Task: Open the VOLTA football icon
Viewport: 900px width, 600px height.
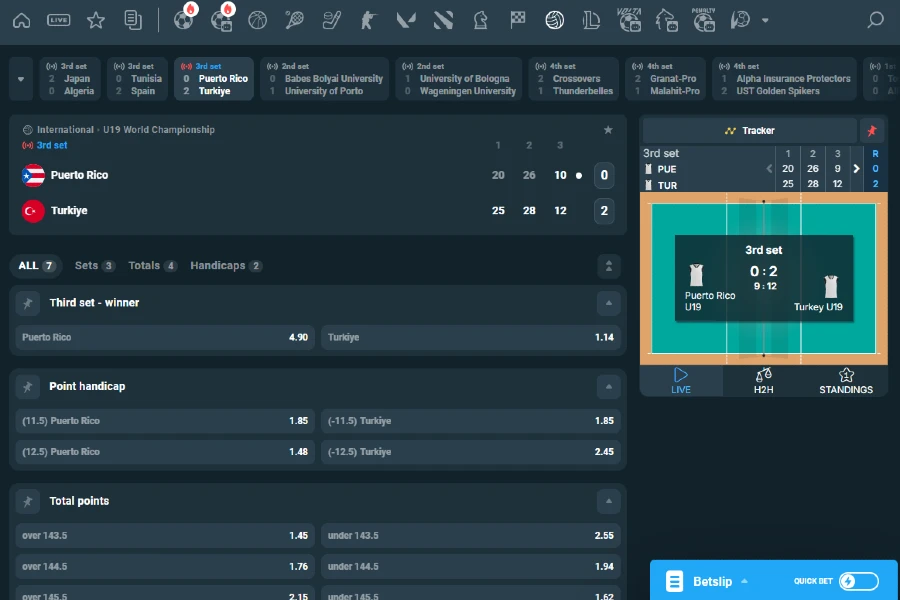Action: click(x=628, y=19)
